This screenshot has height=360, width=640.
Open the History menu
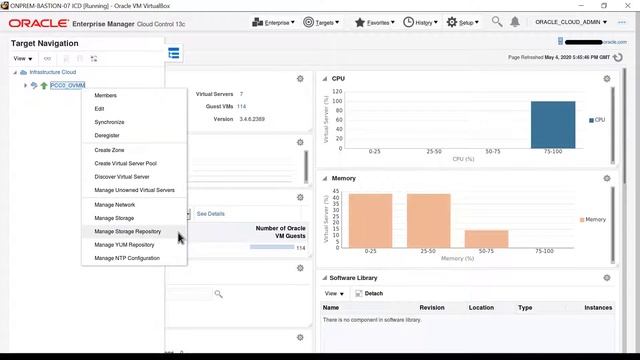(x=420, y=22)
